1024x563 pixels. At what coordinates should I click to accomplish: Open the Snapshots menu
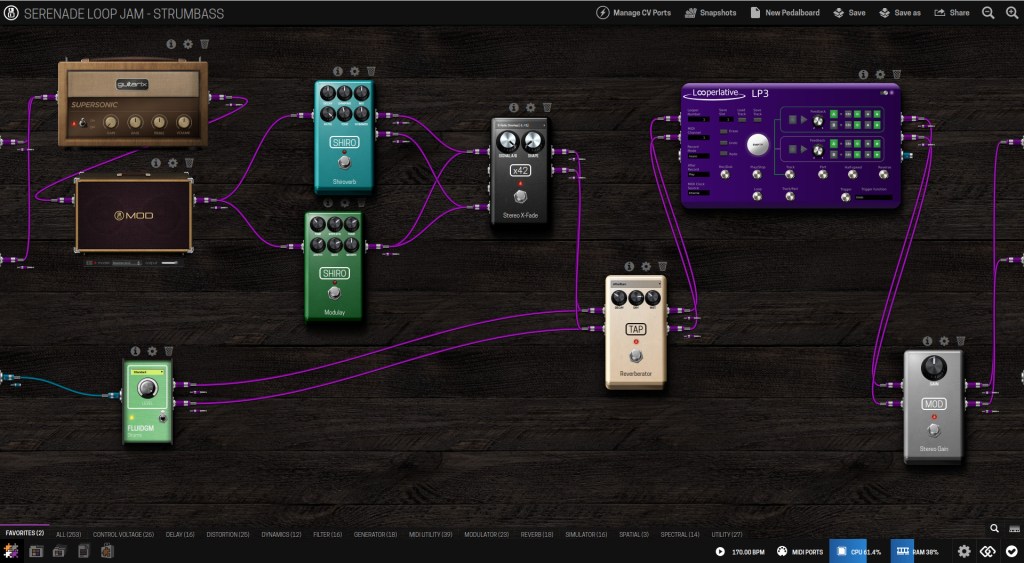tap(710, 12)
